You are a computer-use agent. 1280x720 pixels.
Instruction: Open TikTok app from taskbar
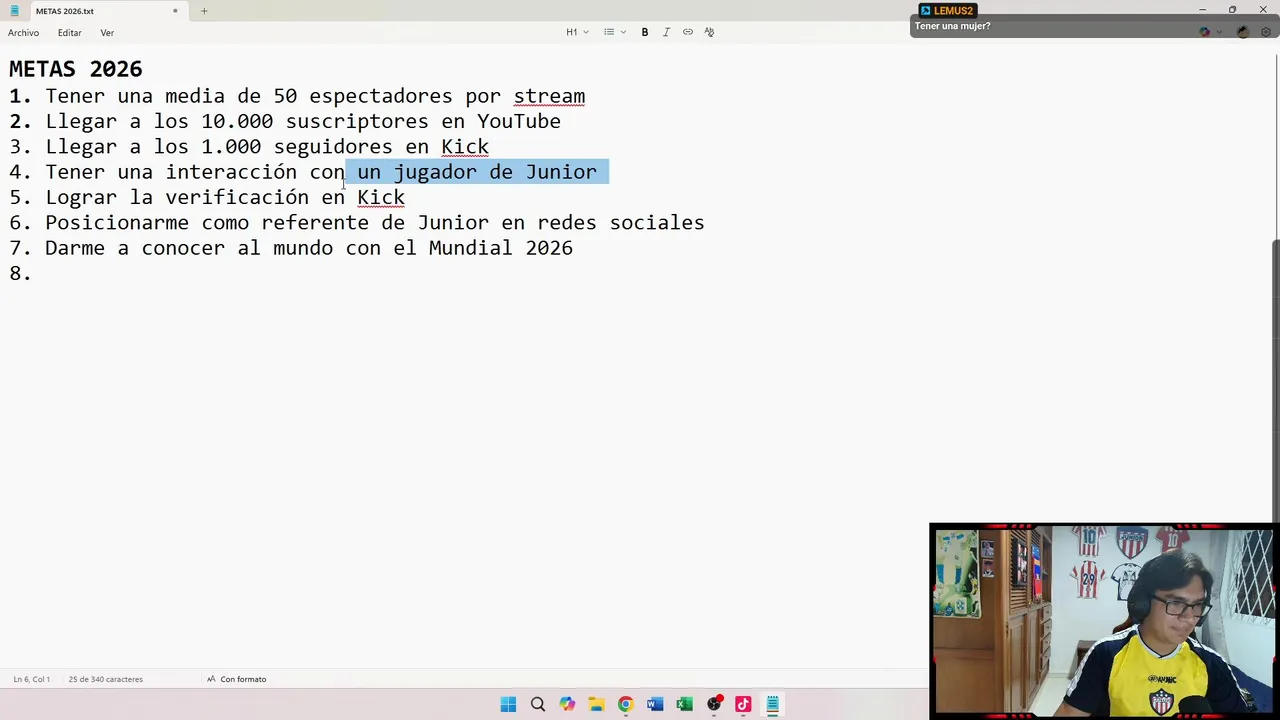click(x=743, y=704)
